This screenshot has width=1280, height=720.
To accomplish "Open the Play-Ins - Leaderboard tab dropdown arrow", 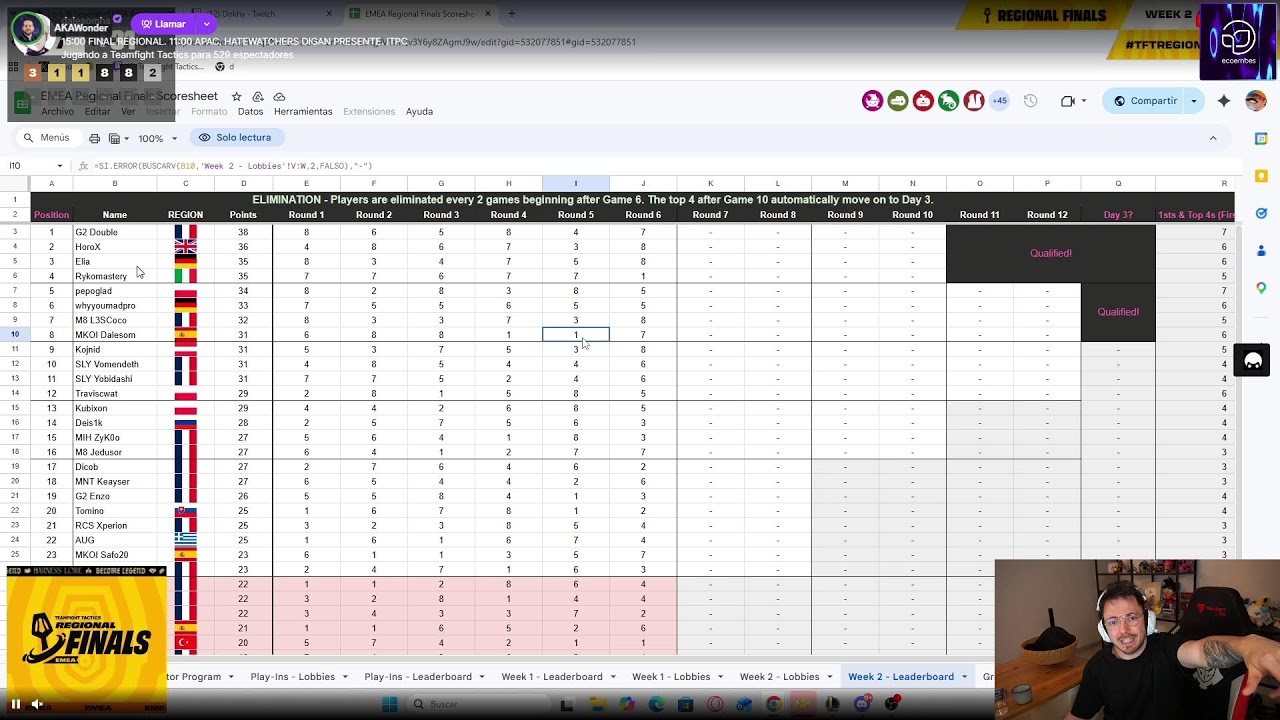I will (x=481, y=677).
